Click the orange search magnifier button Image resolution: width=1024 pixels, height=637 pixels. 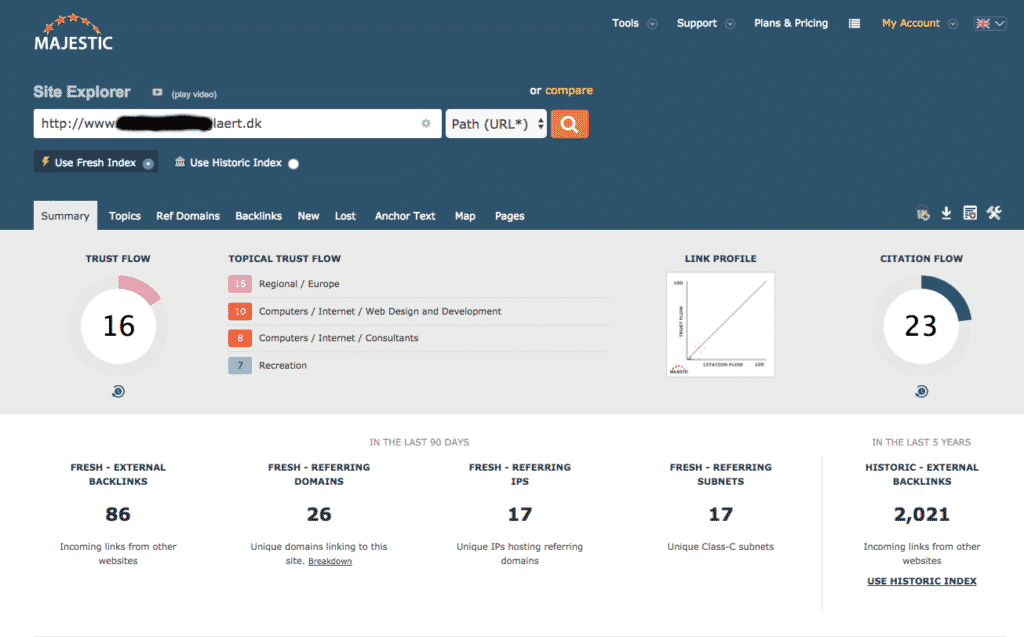(x=569, y=124)
